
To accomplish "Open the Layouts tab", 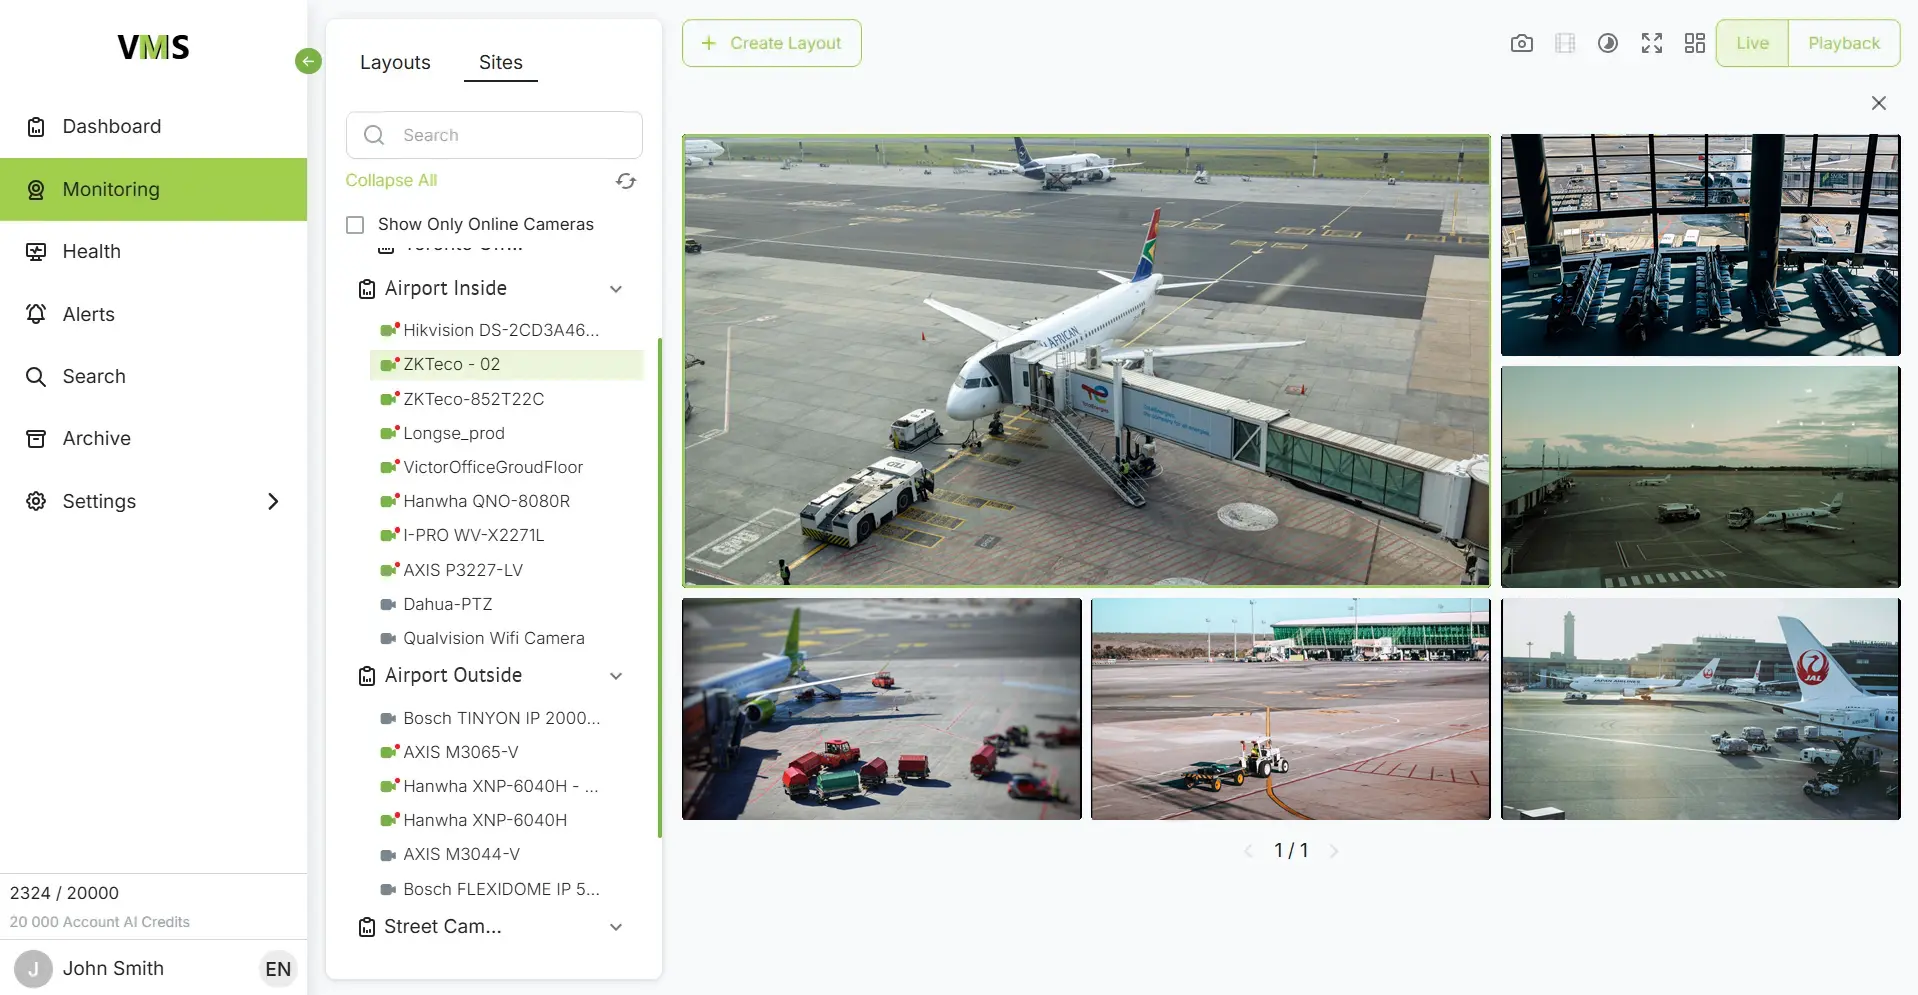I will pyautogui.click(x=395, y=62).
